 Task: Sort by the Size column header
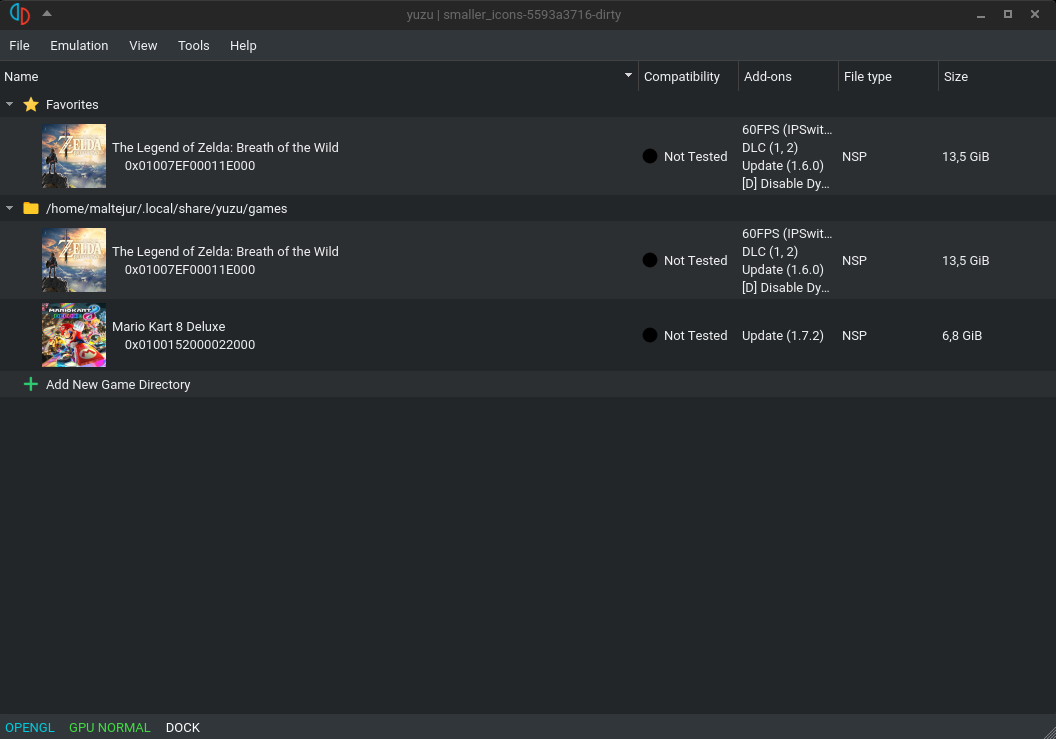(997, 77)
